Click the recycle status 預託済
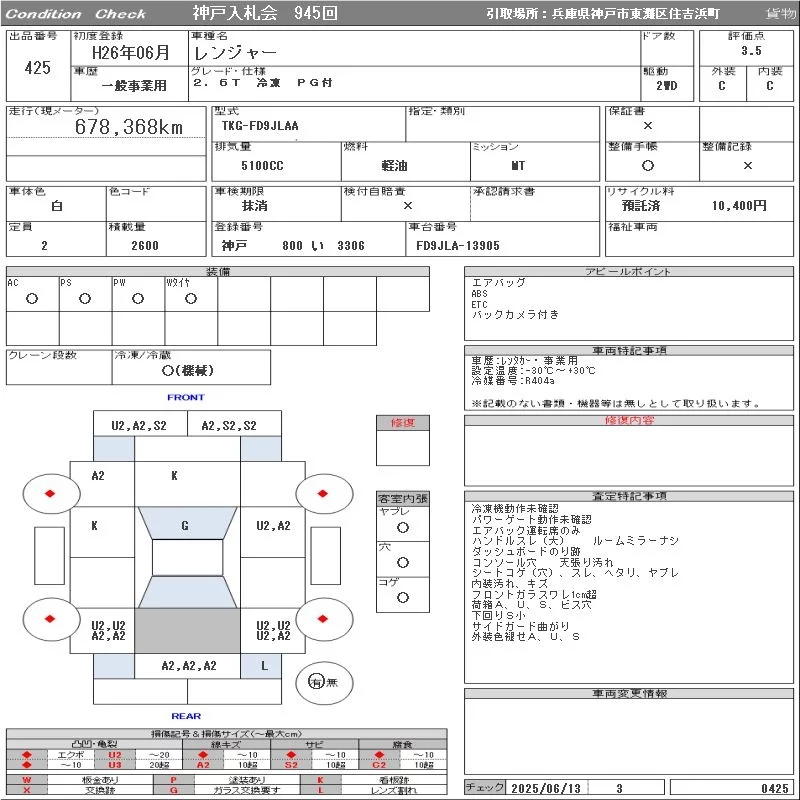This screenshot has width=800, height=800. (x=641, y=206)
